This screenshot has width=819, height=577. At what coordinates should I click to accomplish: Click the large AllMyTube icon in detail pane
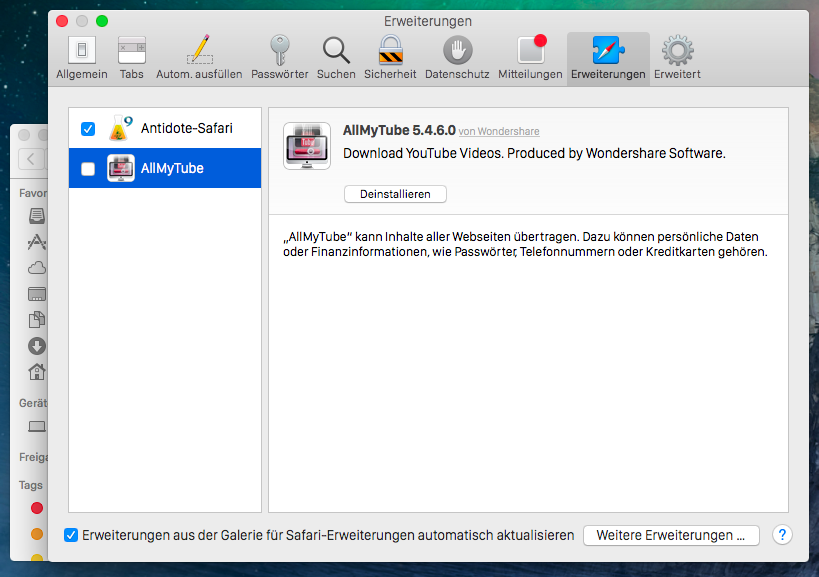[307, 146]
